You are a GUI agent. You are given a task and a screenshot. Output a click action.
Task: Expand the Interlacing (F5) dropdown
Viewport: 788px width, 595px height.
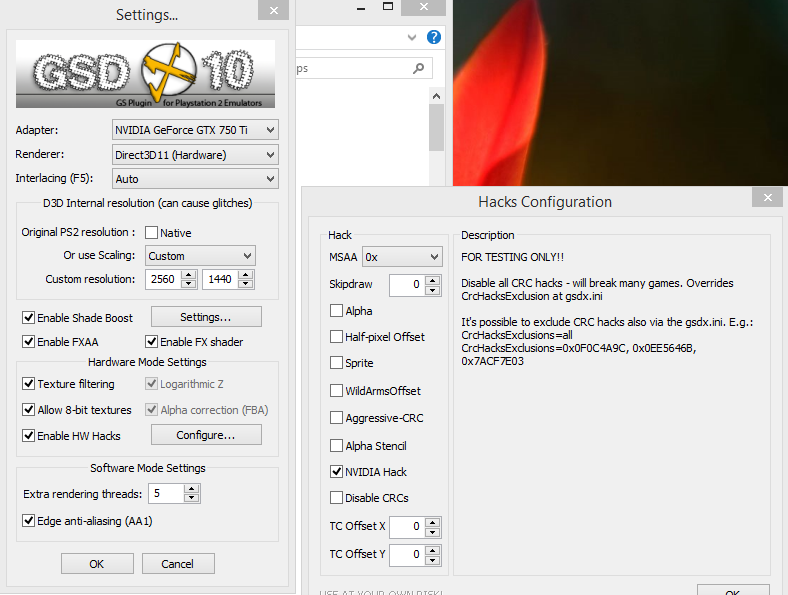click(195, 179)
